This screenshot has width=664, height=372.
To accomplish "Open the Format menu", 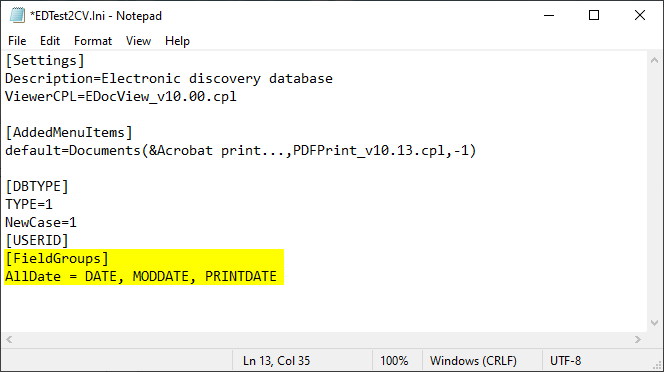I will click(93, 41).
